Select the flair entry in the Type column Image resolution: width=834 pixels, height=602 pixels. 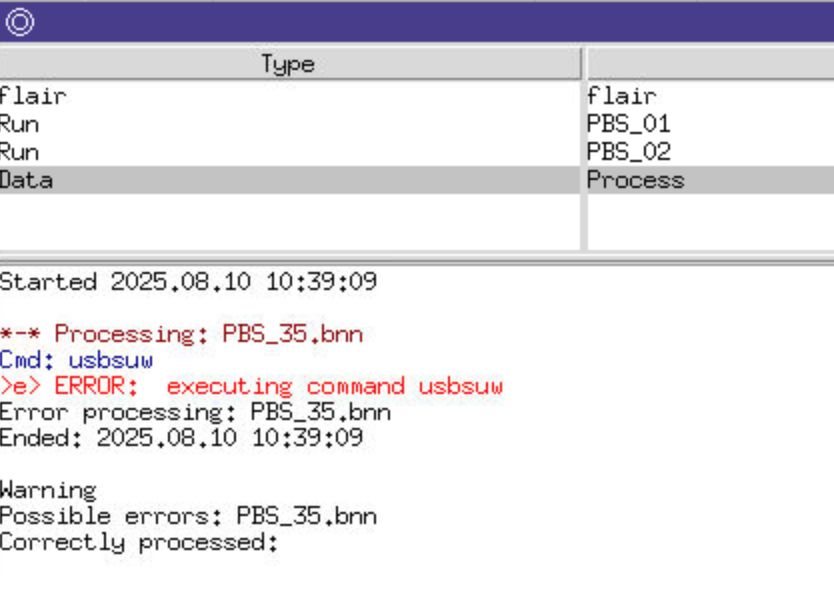click(33, 96)
